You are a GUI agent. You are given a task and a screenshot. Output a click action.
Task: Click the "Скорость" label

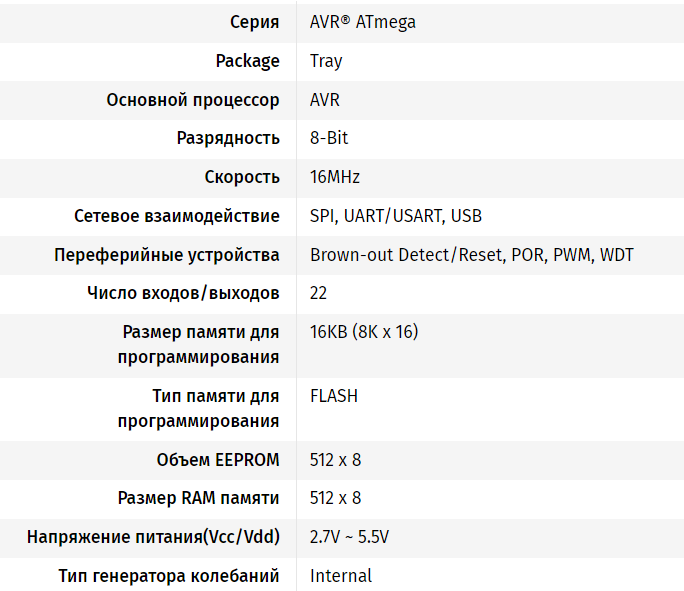[242, 177]
